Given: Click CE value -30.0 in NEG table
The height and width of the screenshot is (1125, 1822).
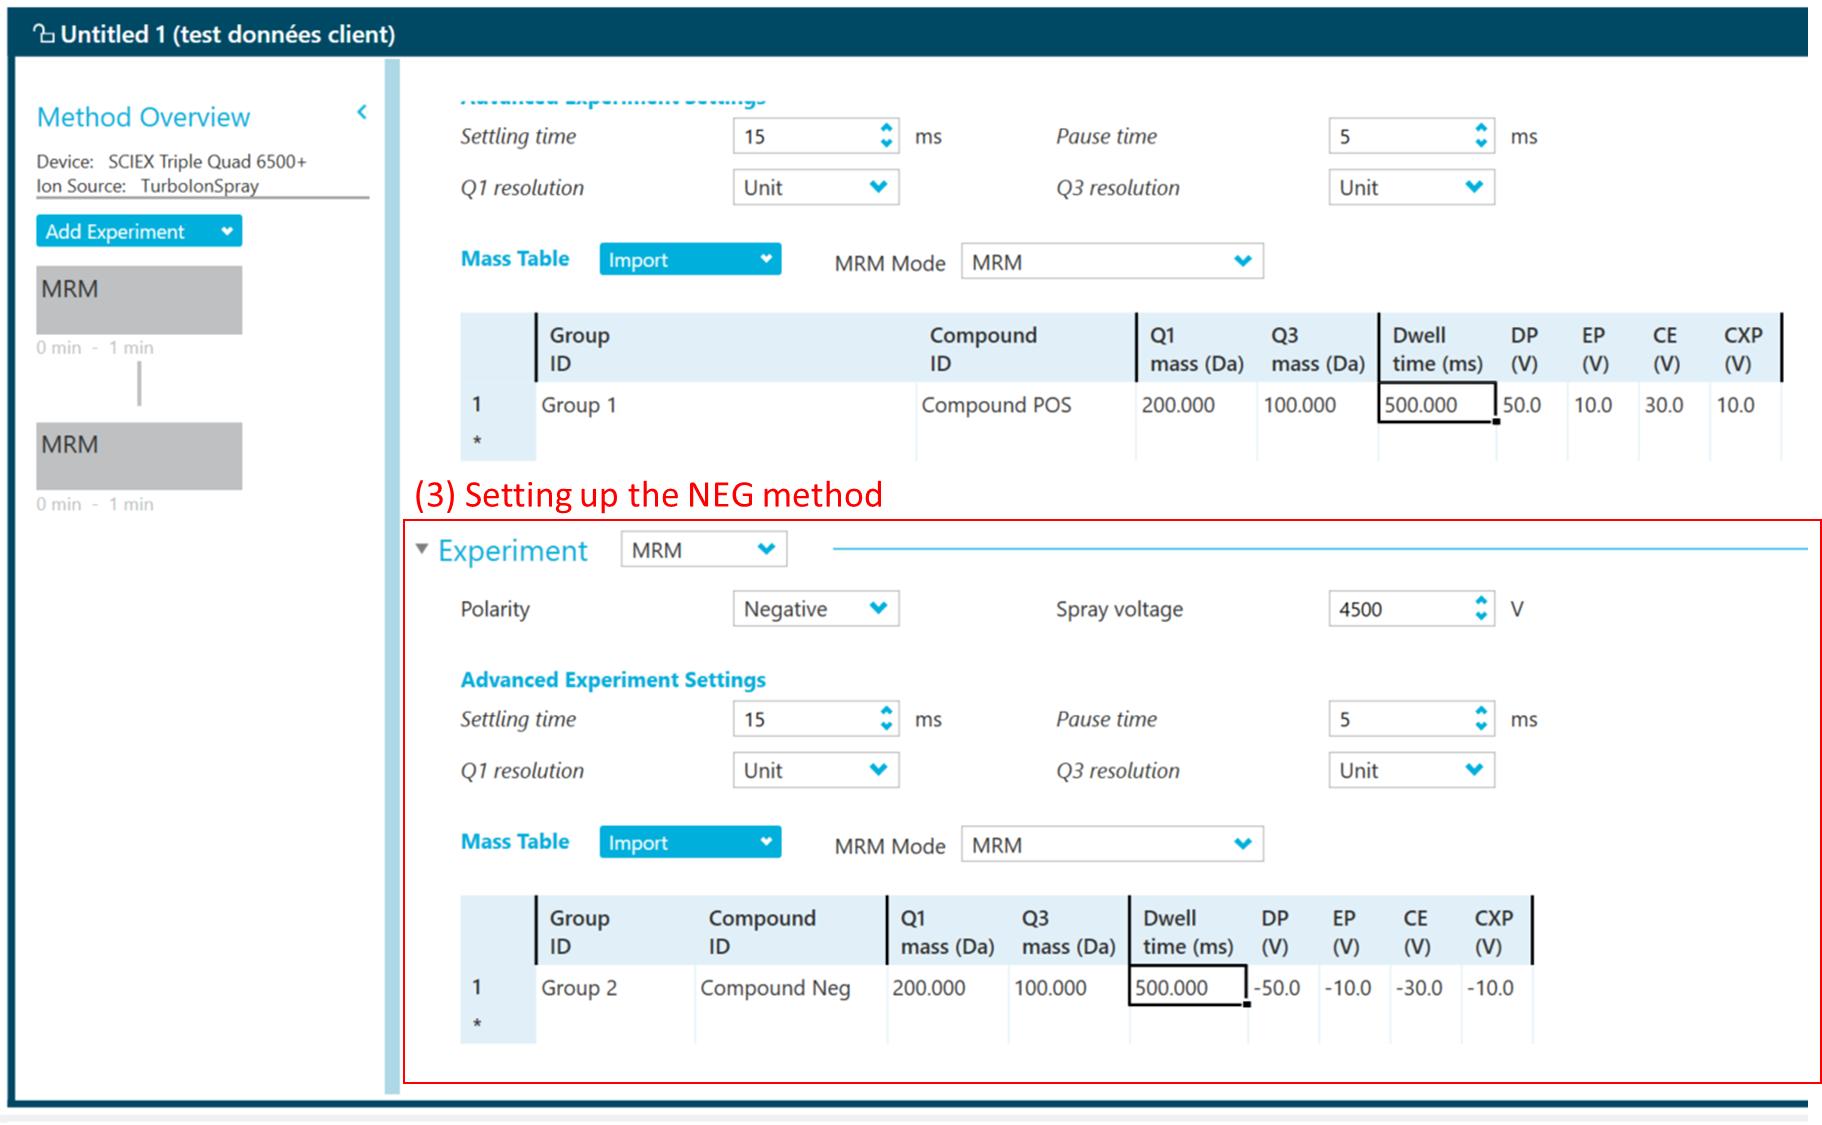Looking at the screenshot, I should click(x=1425, y=988).
